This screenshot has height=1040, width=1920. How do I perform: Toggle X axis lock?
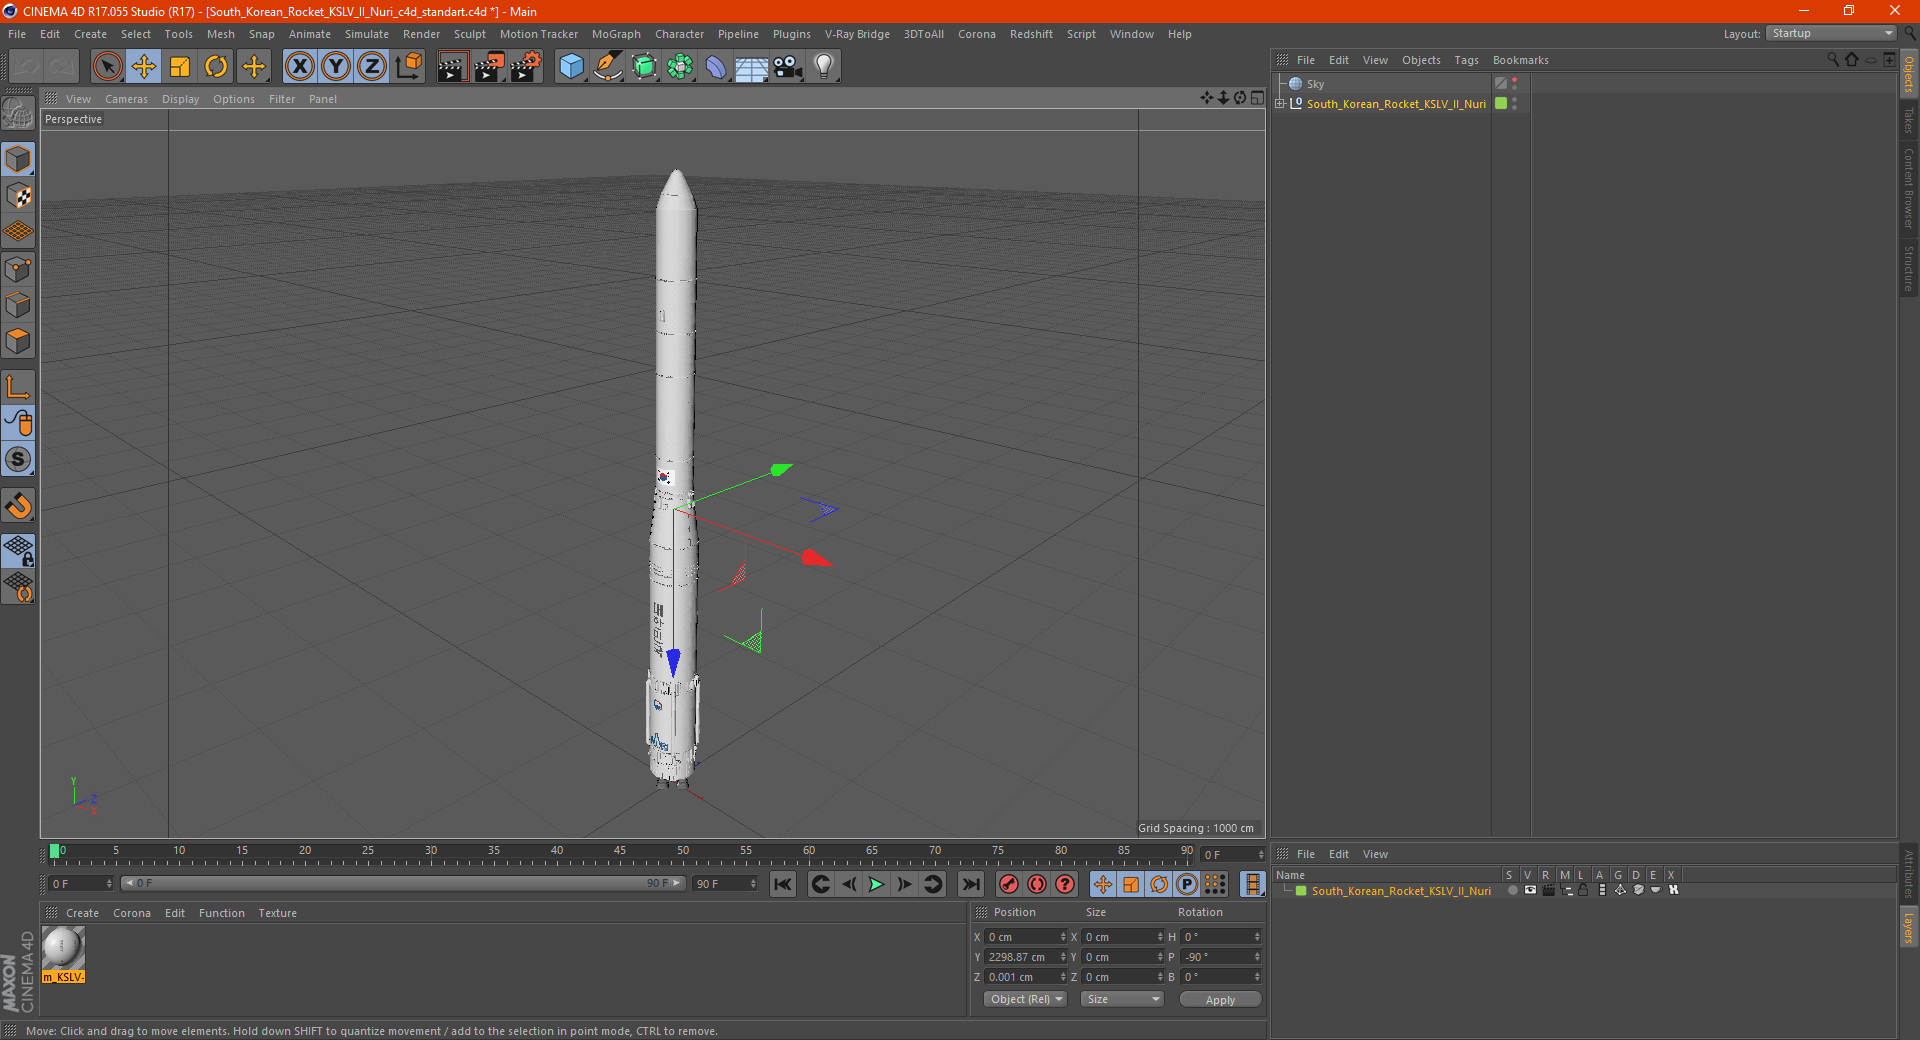[x=299, y=67]
